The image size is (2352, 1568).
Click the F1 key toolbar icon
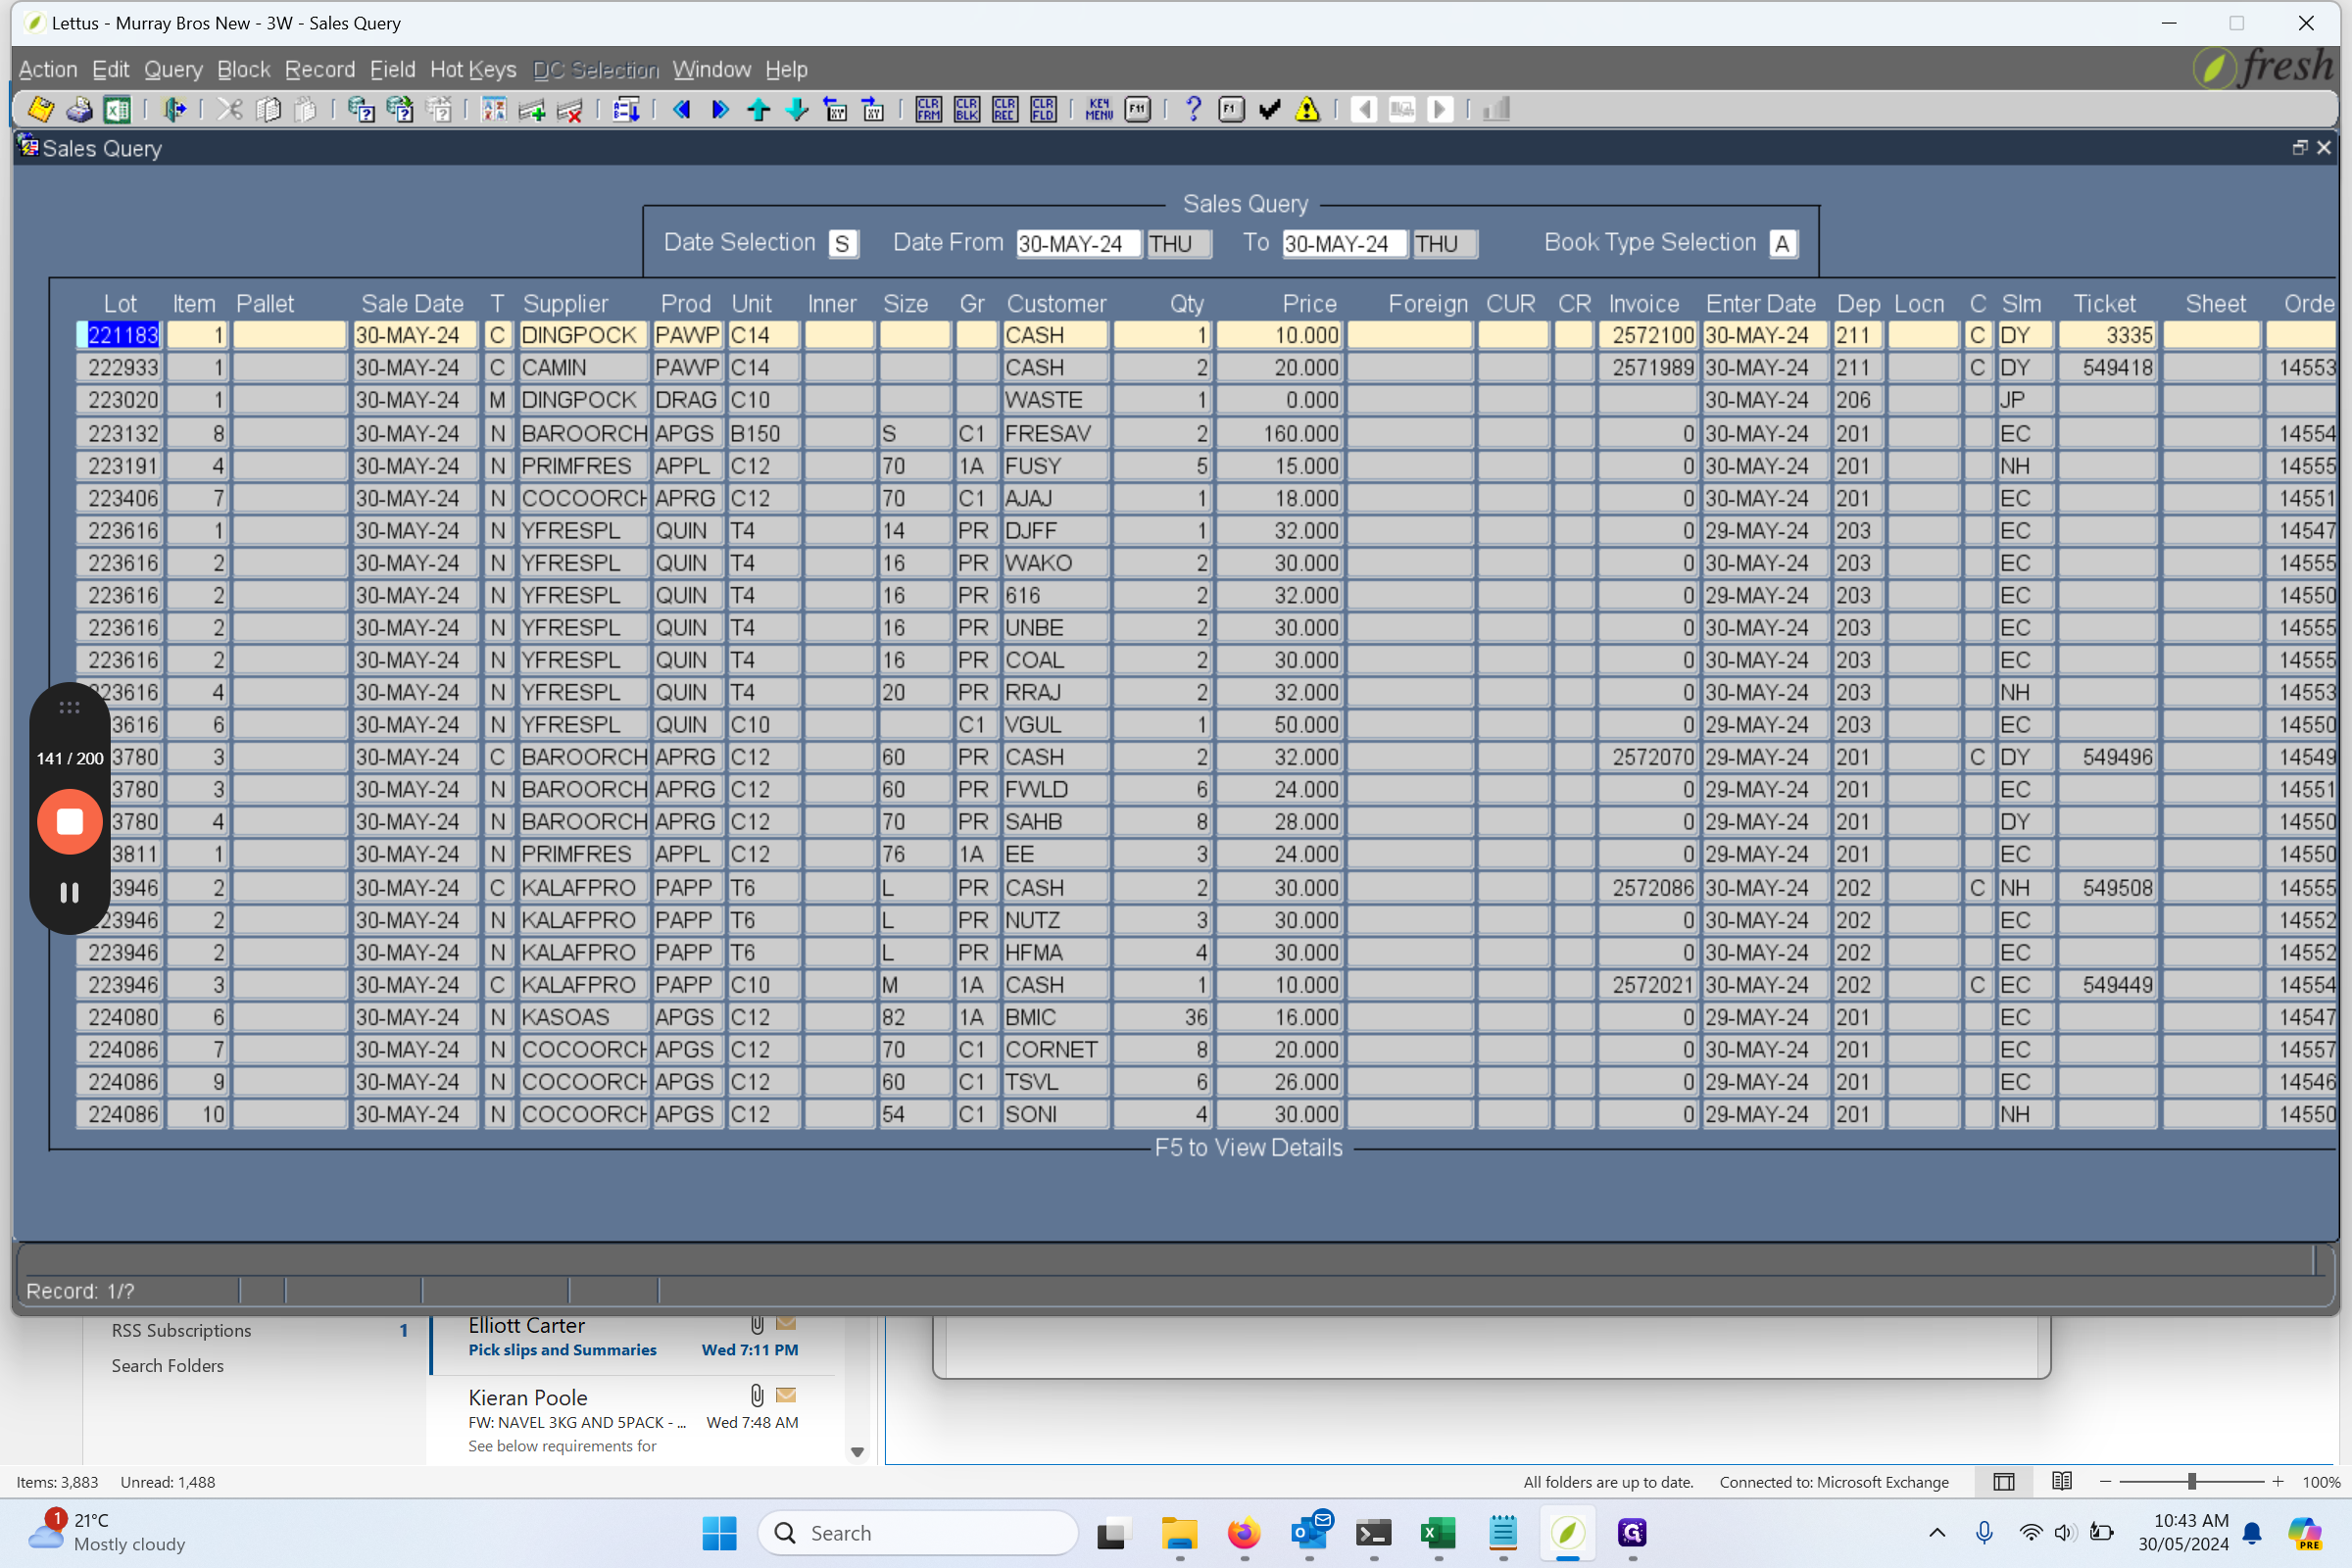click(x=1231, y=109)
